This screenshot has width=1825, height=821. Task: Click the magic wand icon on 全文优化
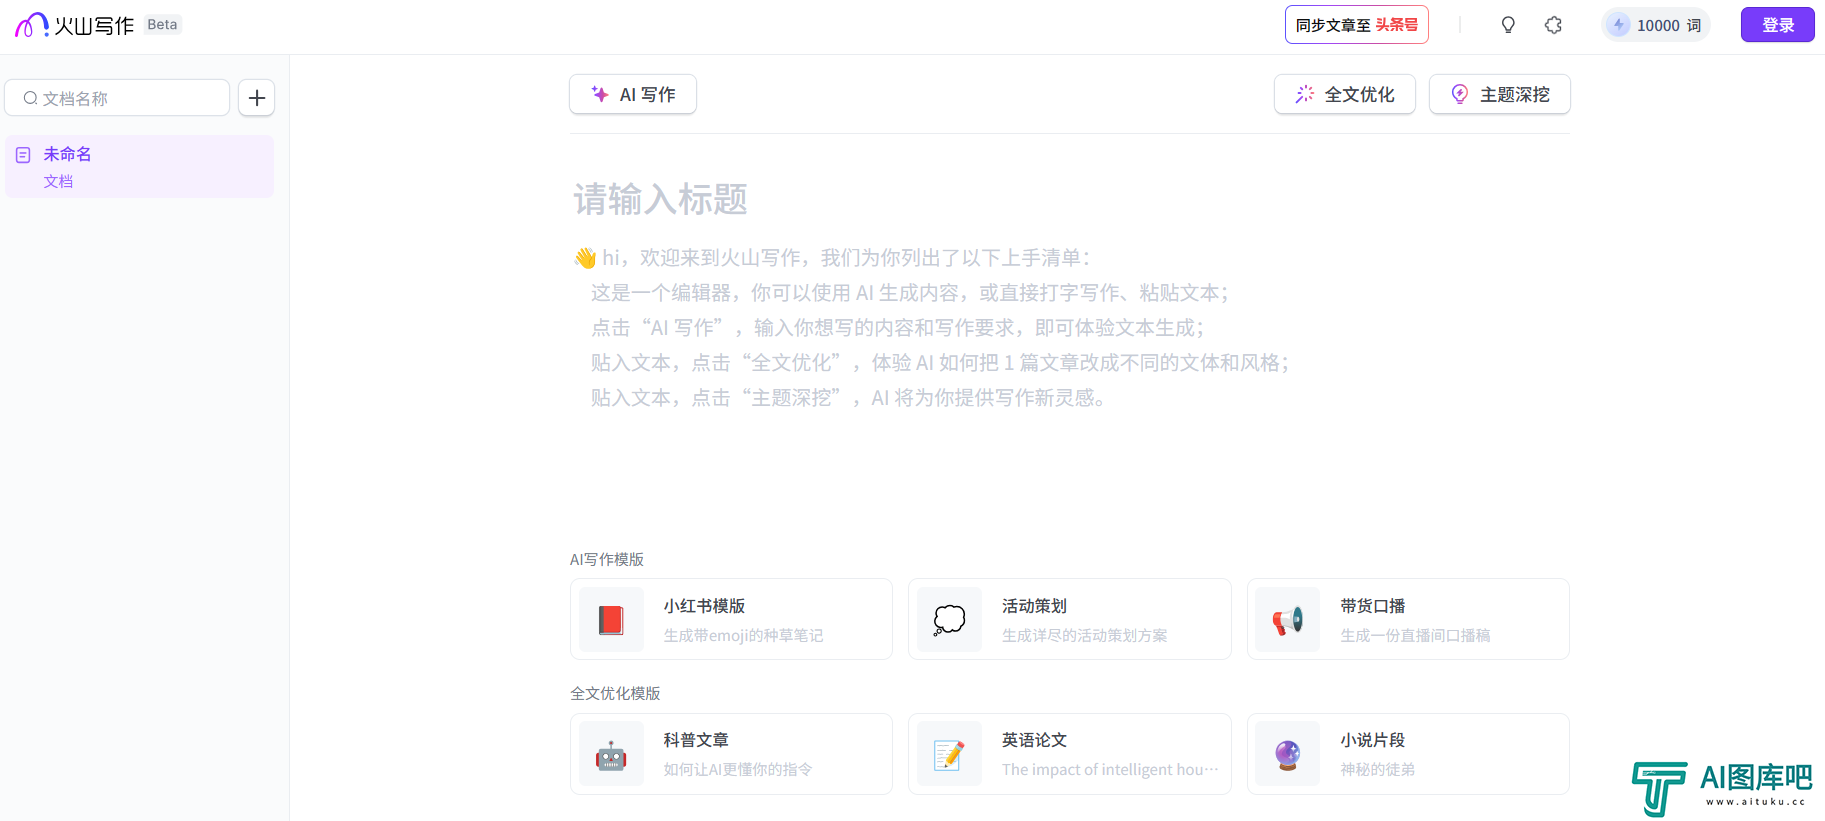click(x=1305, y=94)
